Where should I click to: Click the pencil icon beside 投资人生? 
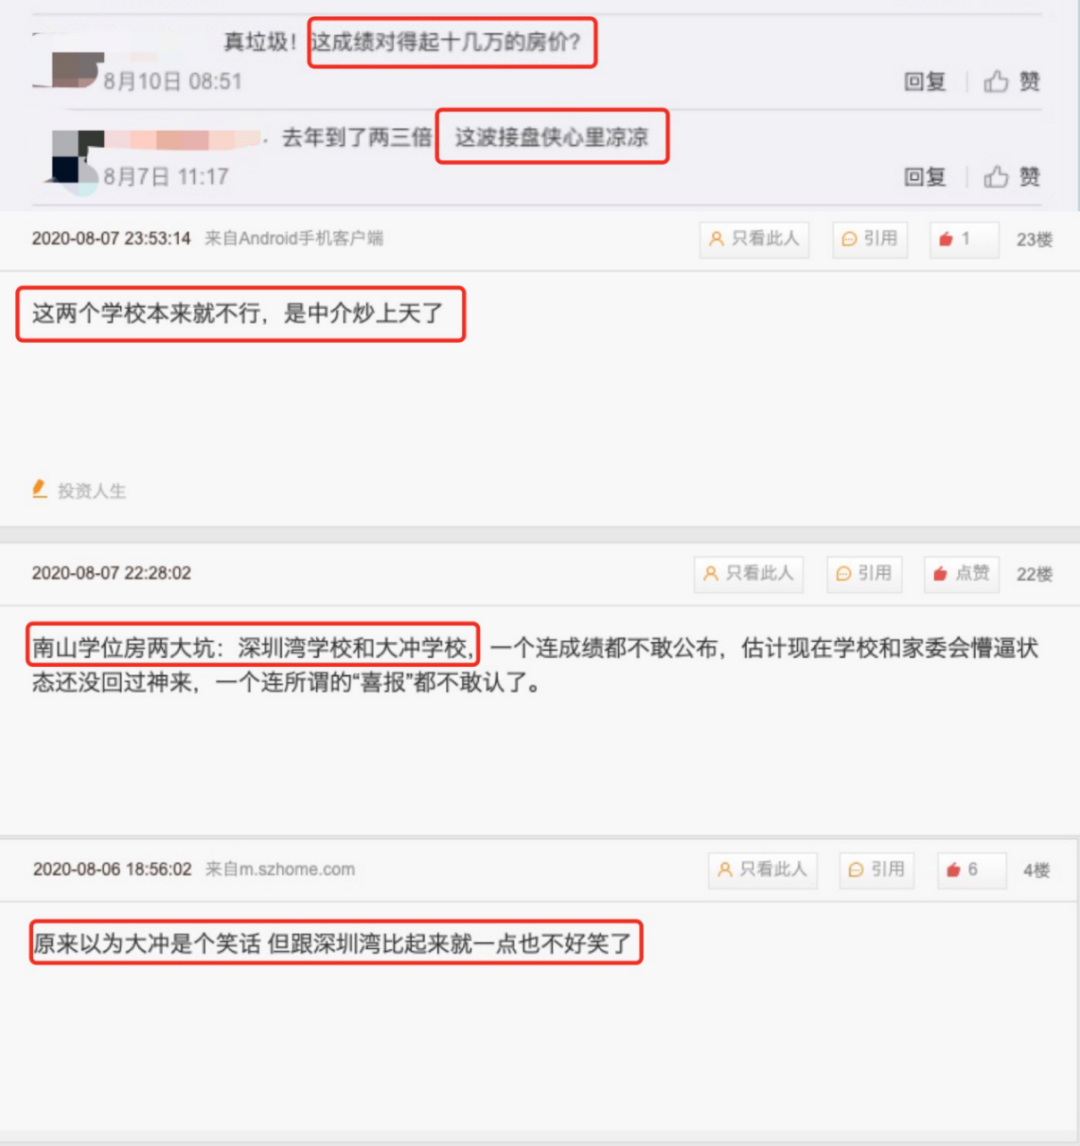(x=40, y=490)
